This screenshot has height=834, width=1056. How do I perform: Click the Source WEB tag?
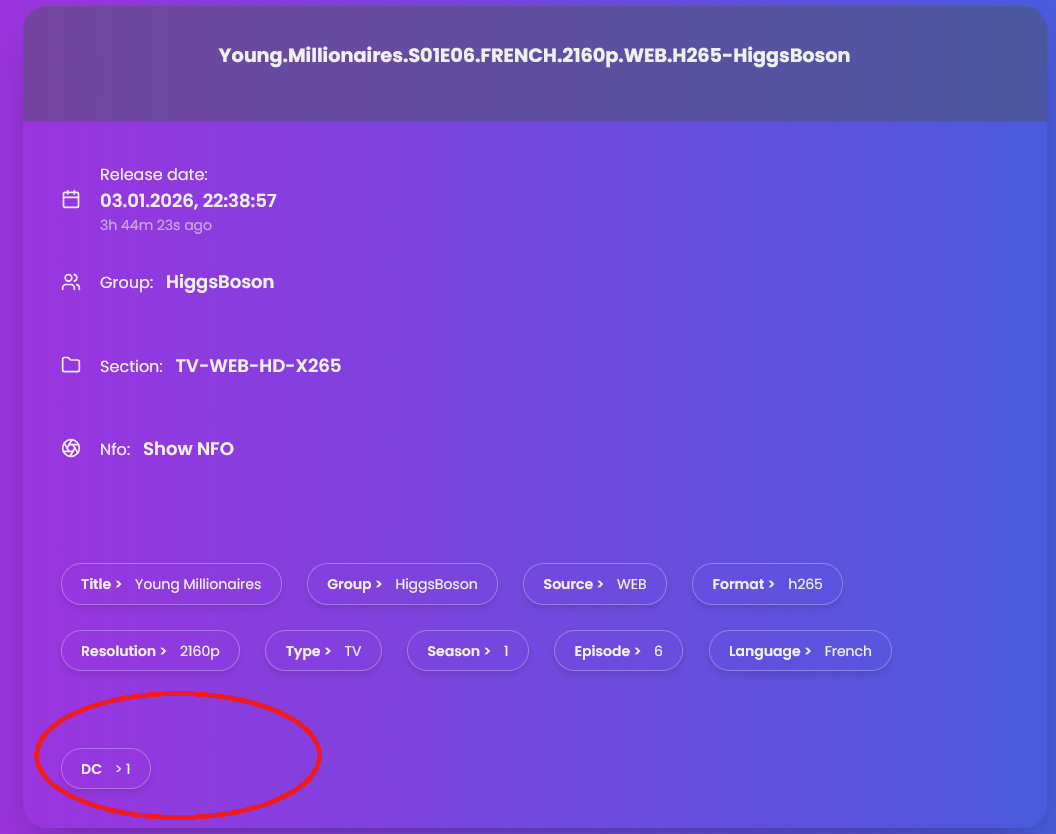pos(595,584)
